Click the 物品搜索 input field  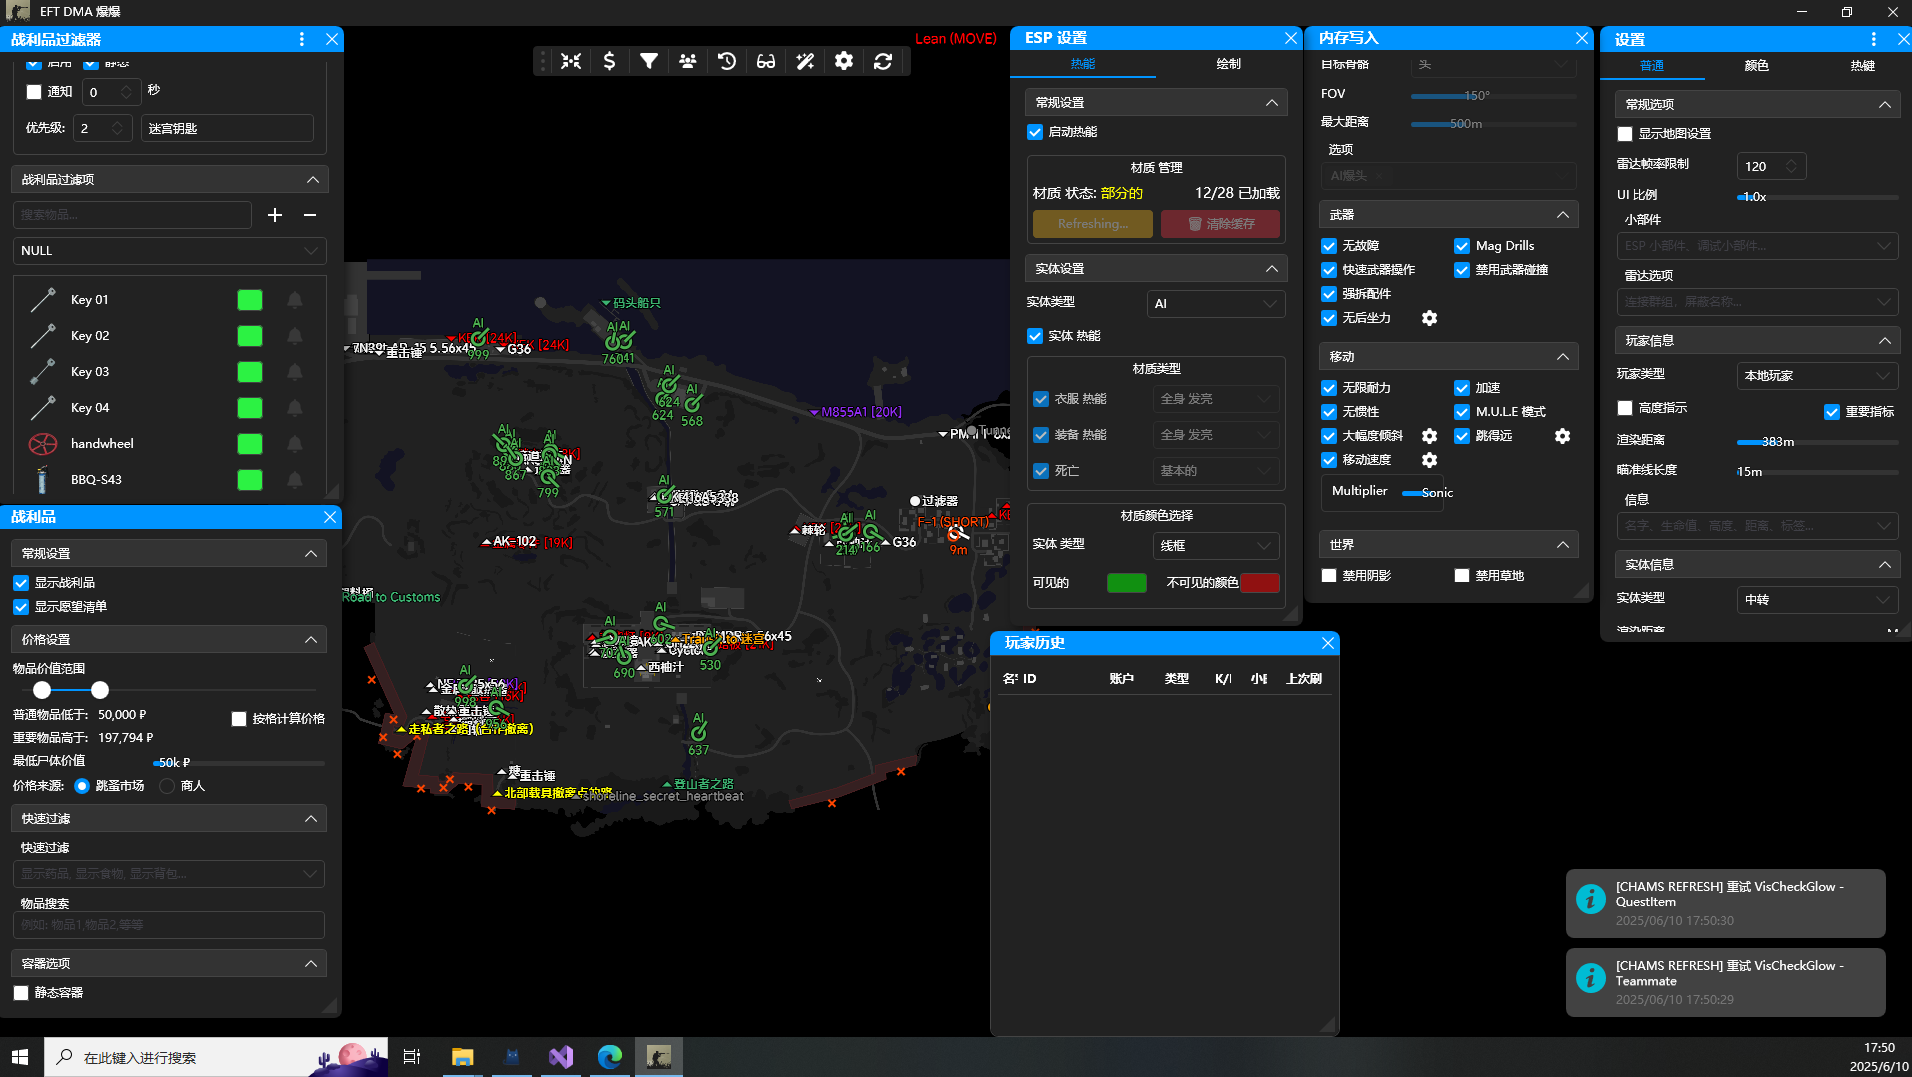point(169,925)
